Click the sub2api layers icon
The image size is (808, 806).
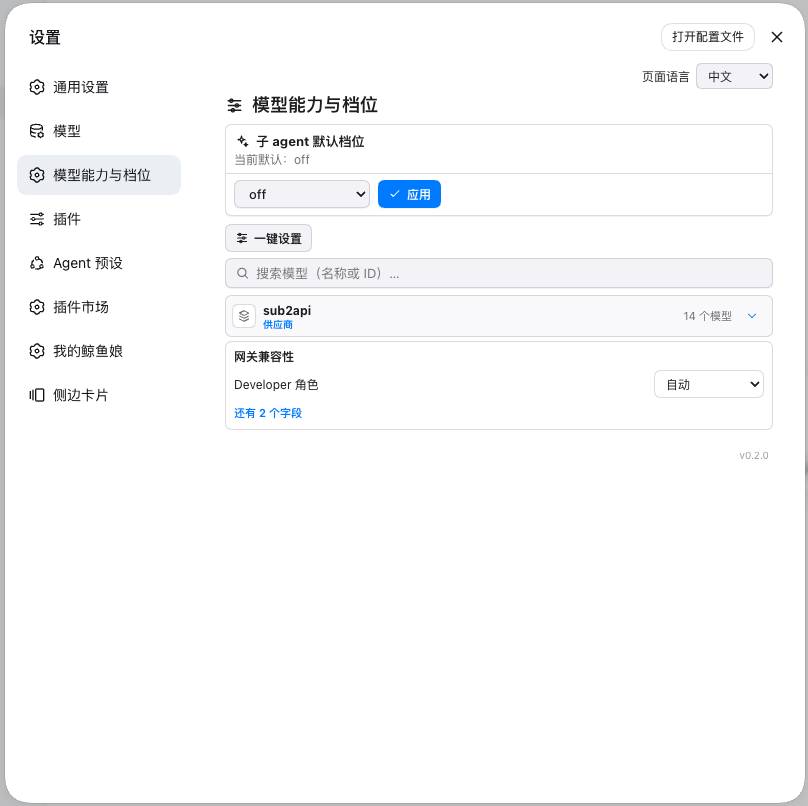click(244, 316)
